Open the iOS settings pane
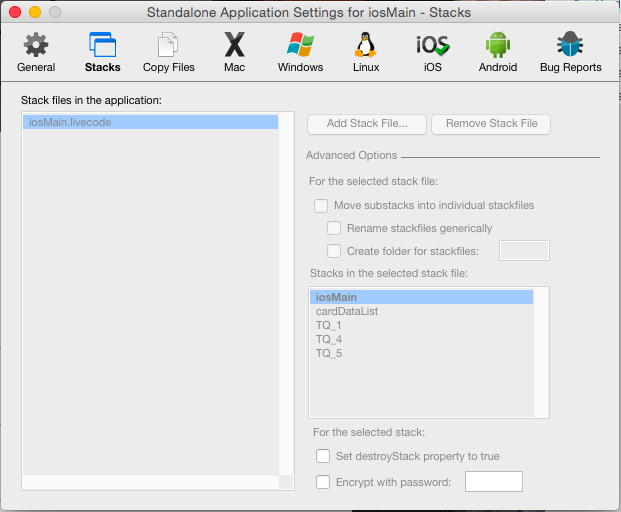 (432, 52)
